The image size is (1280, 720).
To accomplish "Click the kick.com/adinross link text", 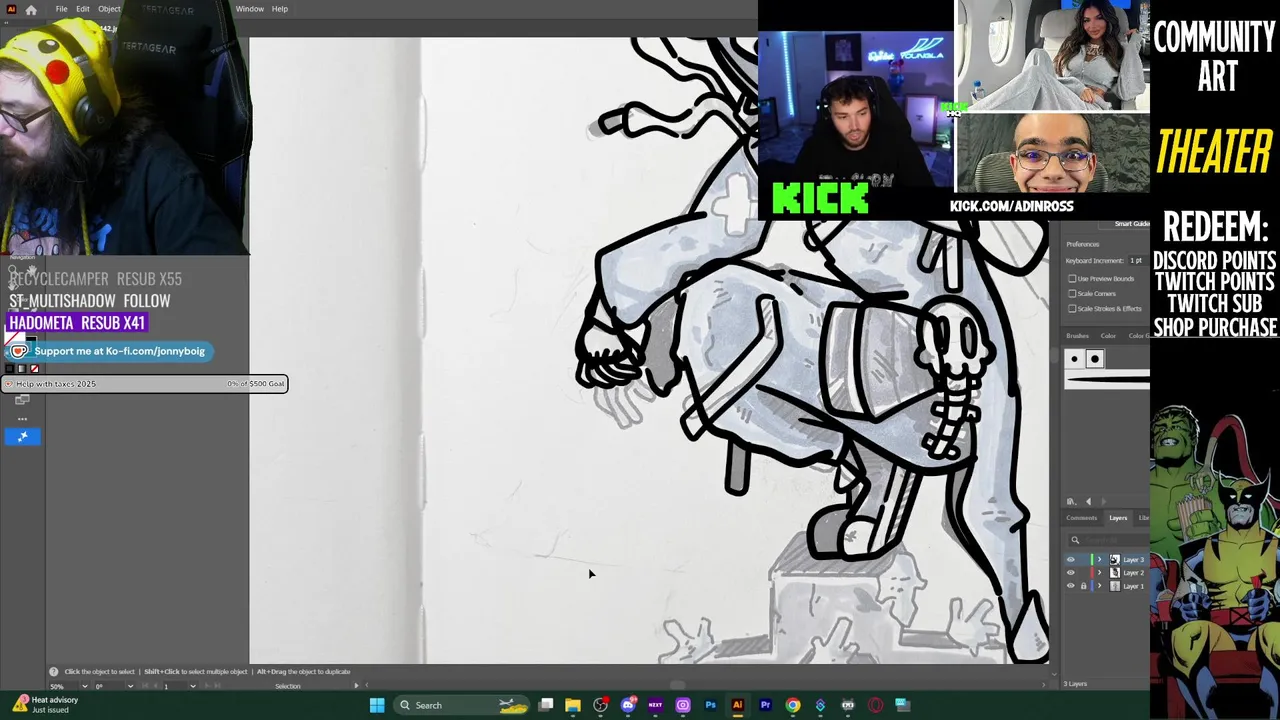I will 1011,206.
